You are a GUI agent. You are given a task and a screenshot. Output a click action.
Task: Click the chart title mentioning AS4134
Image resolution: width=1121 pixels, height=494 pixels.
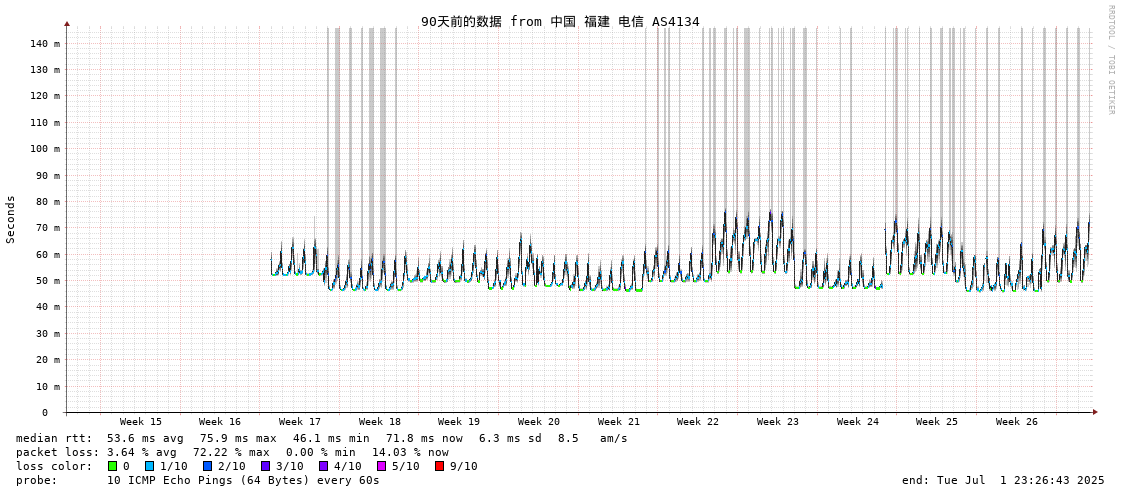560,21
